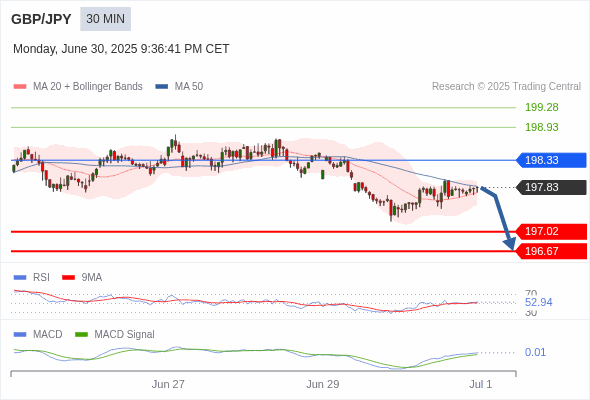The height and width of the screenshot is (400, 590).
Task: Click the green MACD Signal legend swatch
Action: [81, 335]
